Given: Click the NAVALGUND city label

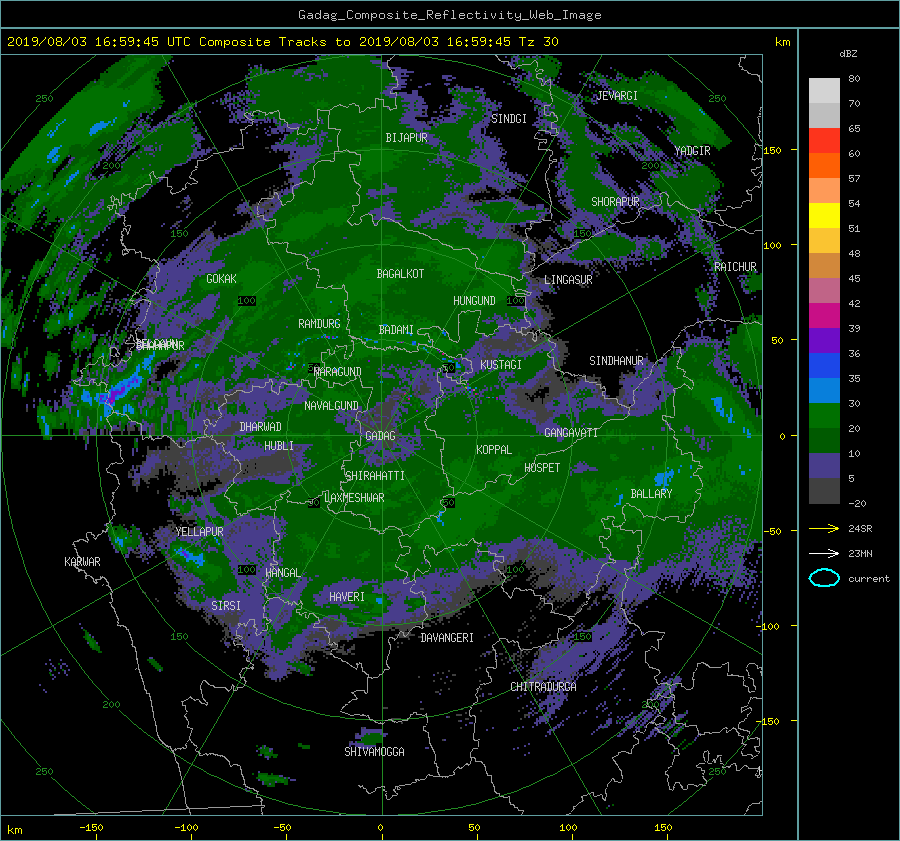Looking at the screenshot, I should click(x=331, y=405).
